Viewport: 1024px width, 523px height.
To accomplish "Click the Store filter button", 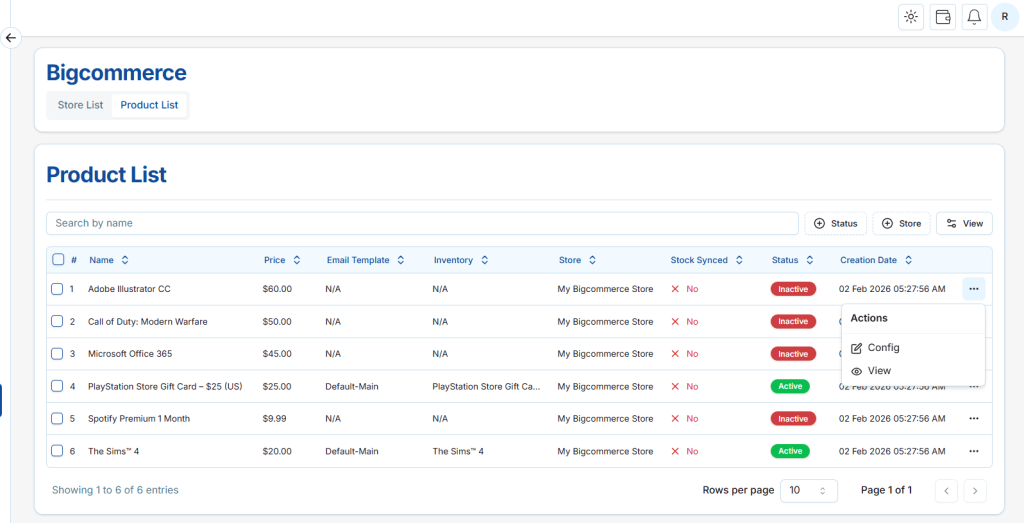I will click(901, 223).
